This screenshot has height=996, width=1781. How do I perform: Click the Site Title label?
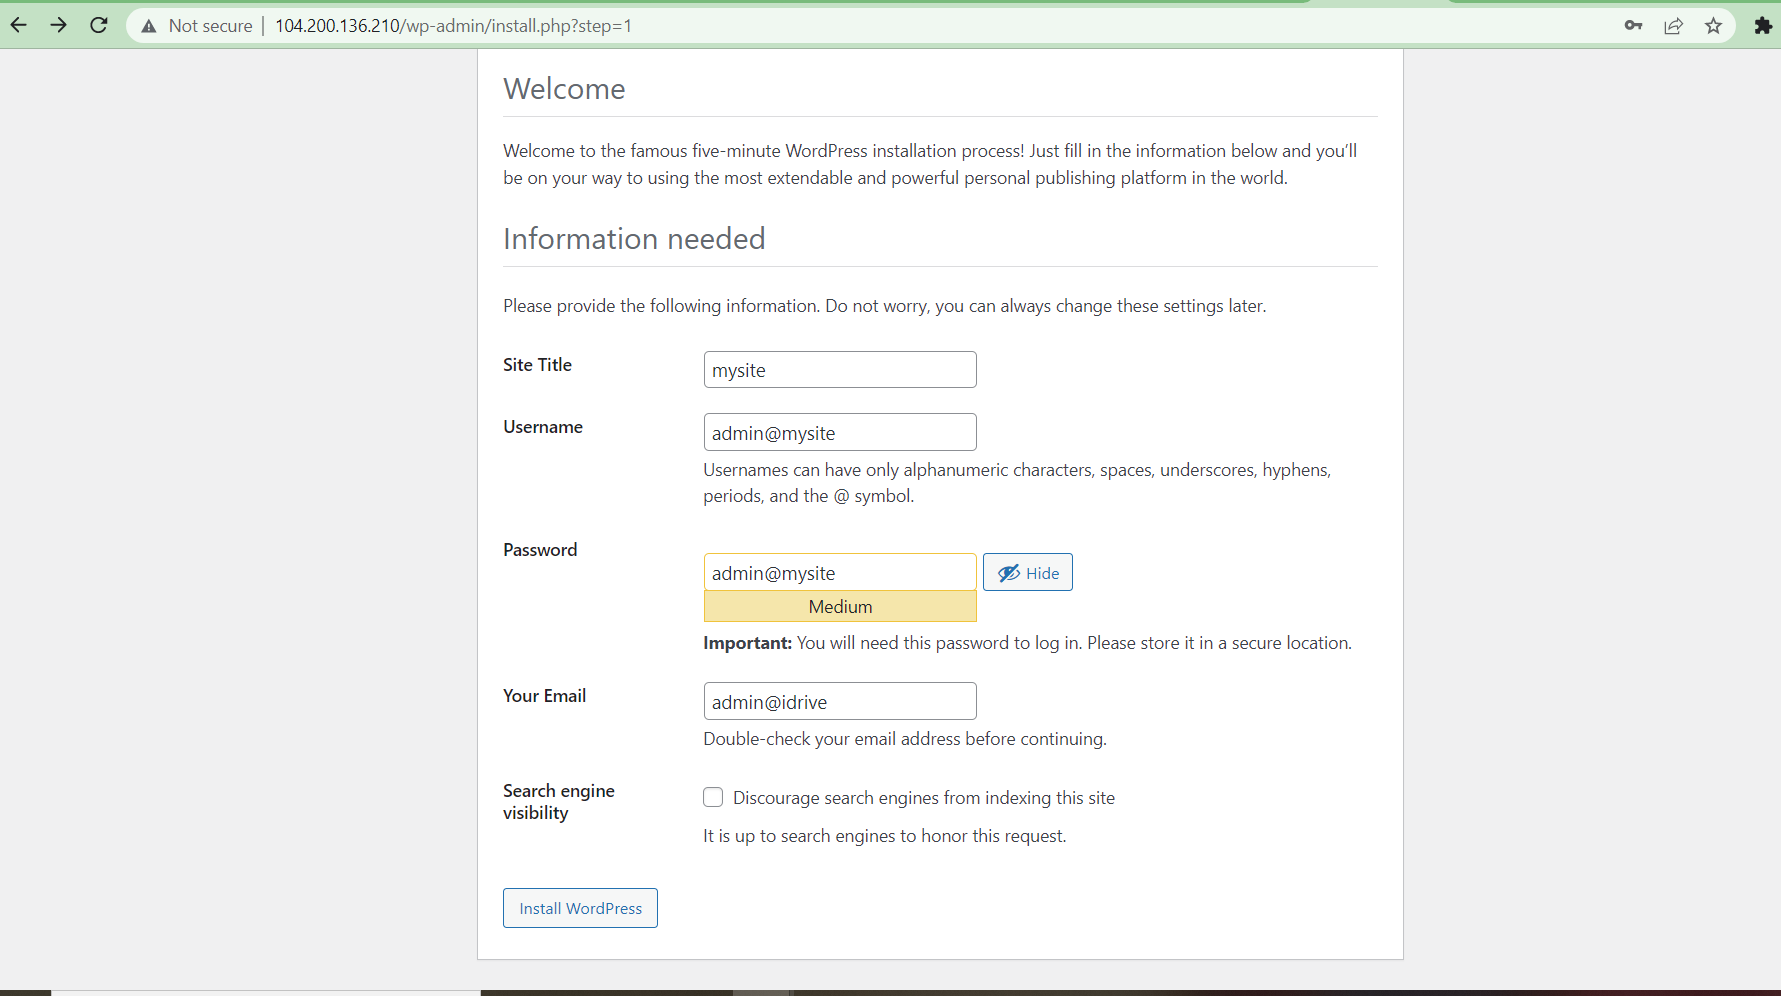point(537,365)
